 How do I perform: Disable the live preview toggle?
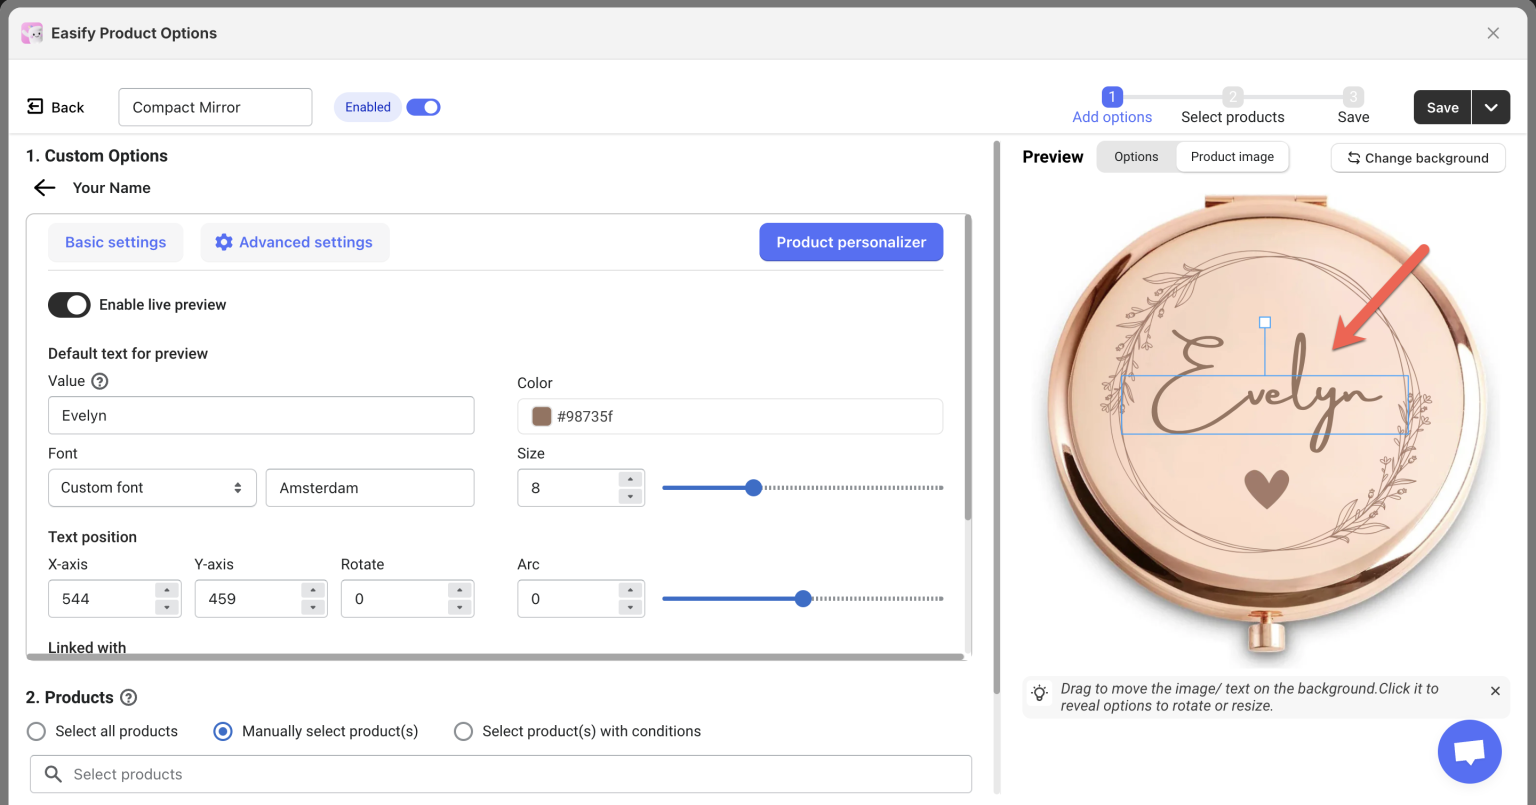69,305
